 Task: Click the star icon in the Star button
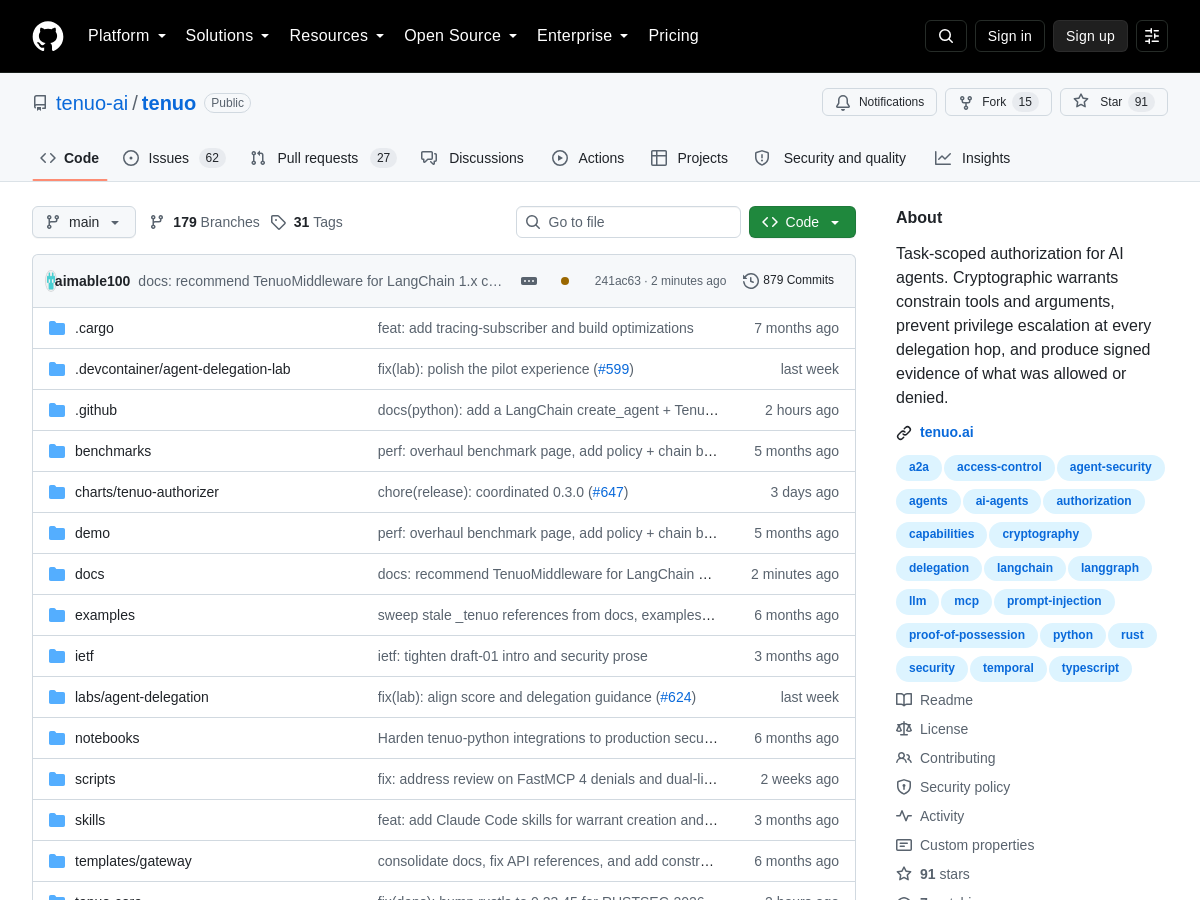click(1081, 101)
